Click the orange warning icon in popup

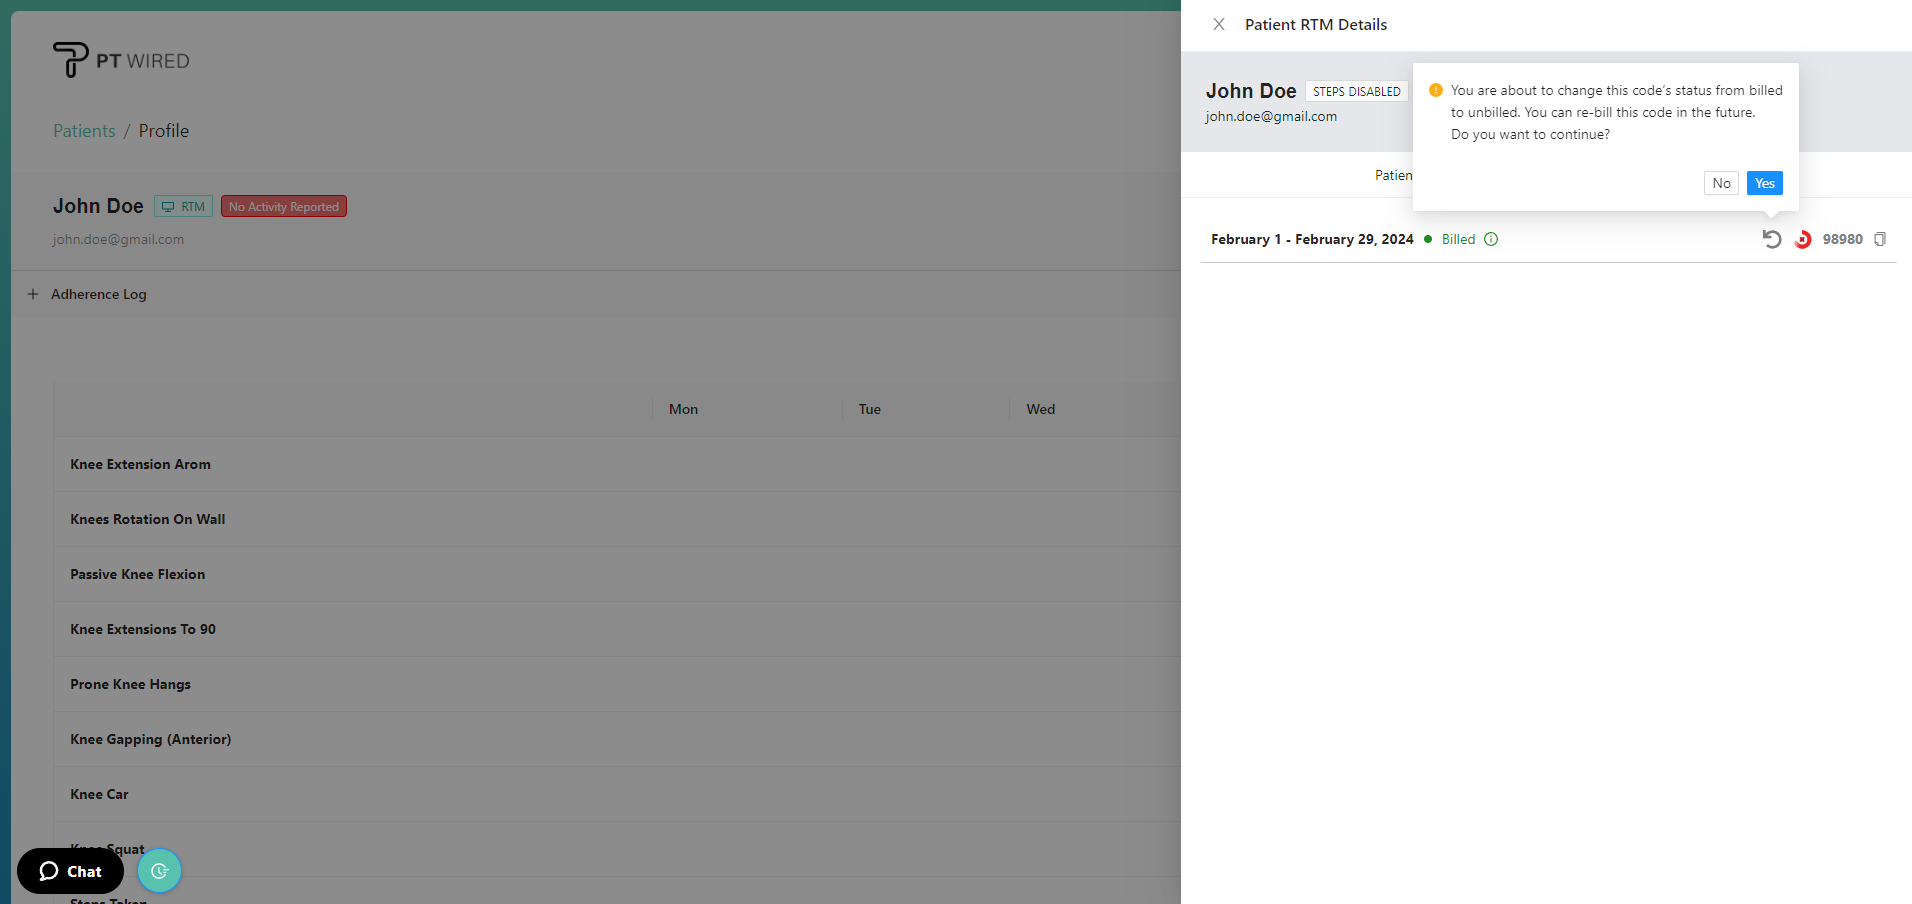tap(1435, 90)
